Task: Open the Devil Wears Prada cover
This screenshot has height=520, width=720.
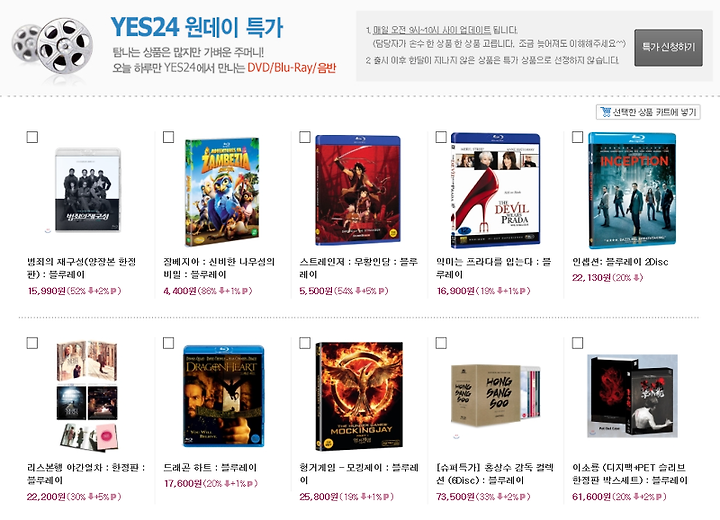Action: click(495, 191)
